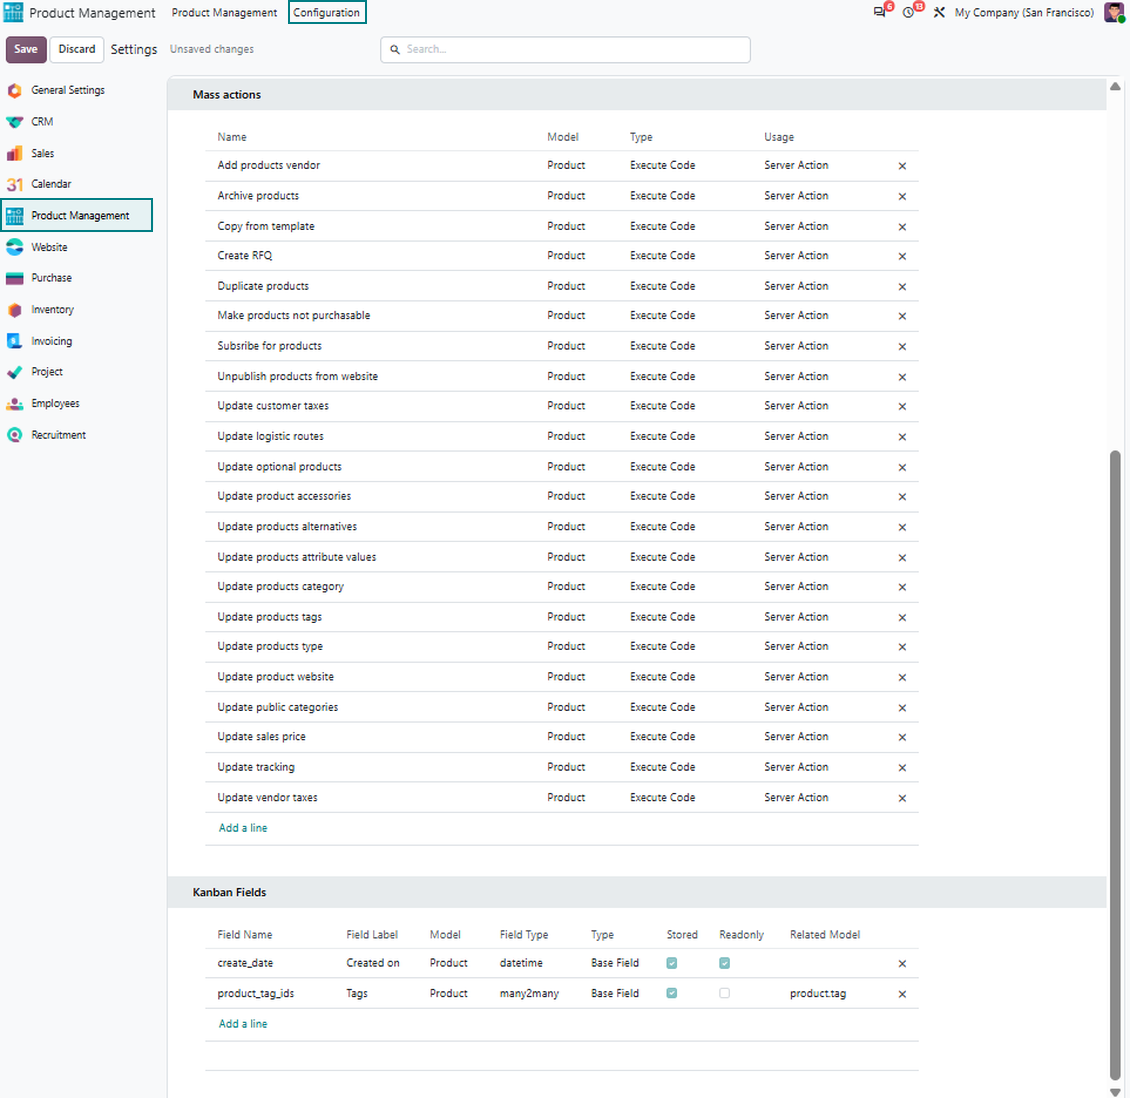The width and height of the screenshot is (1130, 1098).
Task: Click the Calendar sidebar icon
Action: (x=14, y=184)
